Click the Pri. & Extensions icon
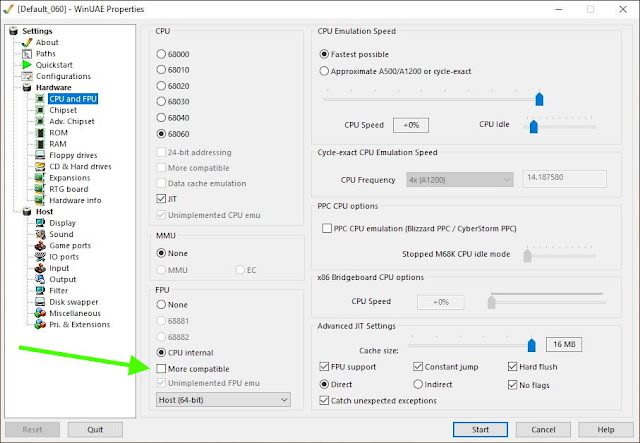The width and height of the screenshot is (640, 443). point(40,325)
